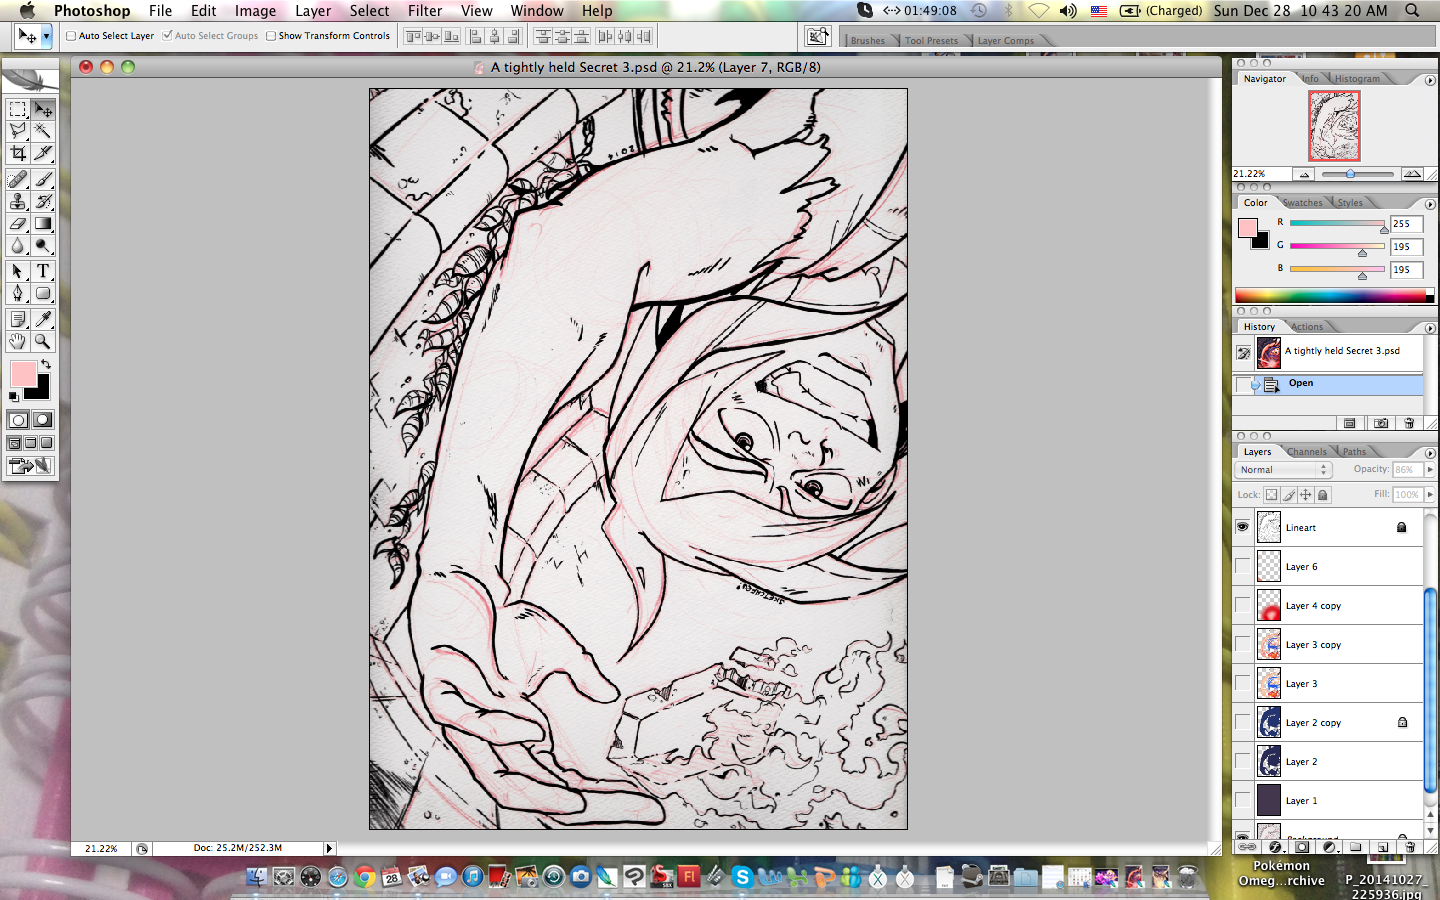The height and width of the screenshot is (900, 1440).
Task: Select the Notes tool
Action: [18, 319]
